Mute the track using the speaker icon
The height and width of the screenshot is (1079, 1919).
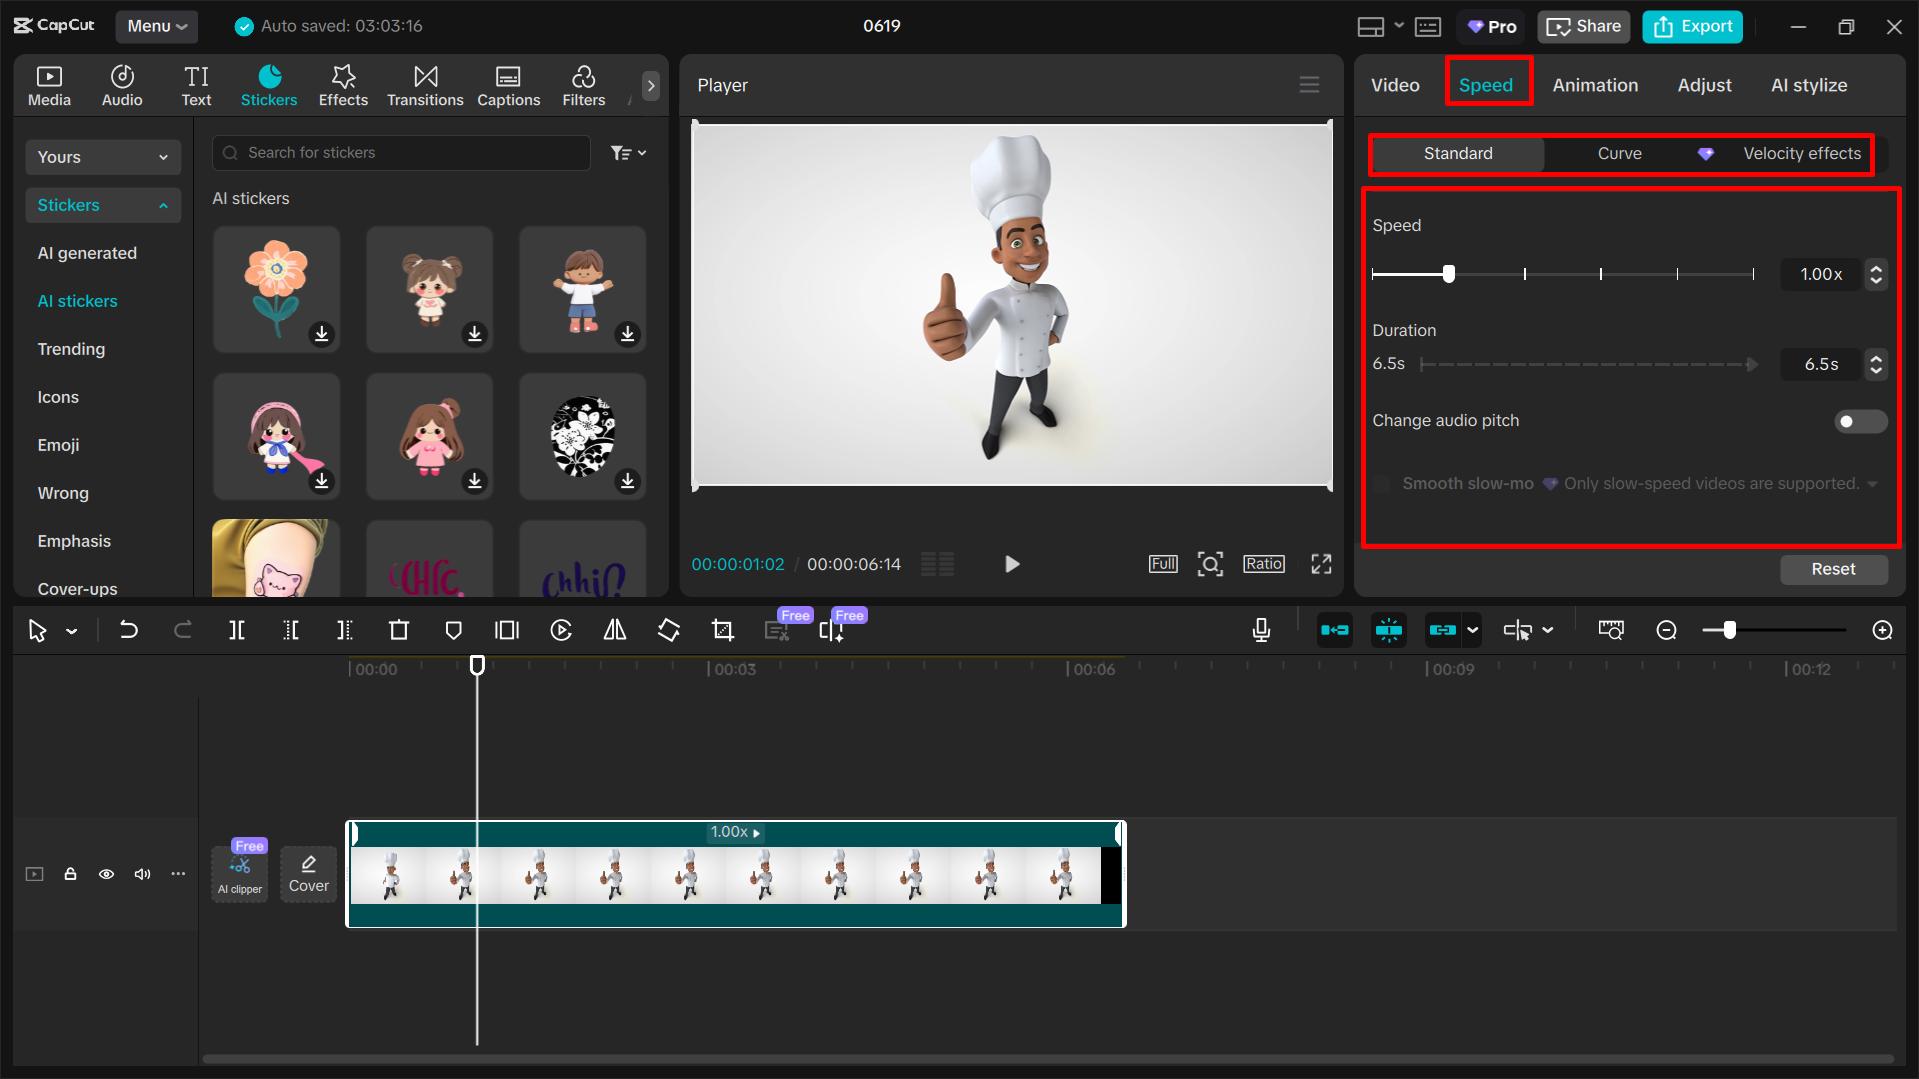[x=142, y=874]
